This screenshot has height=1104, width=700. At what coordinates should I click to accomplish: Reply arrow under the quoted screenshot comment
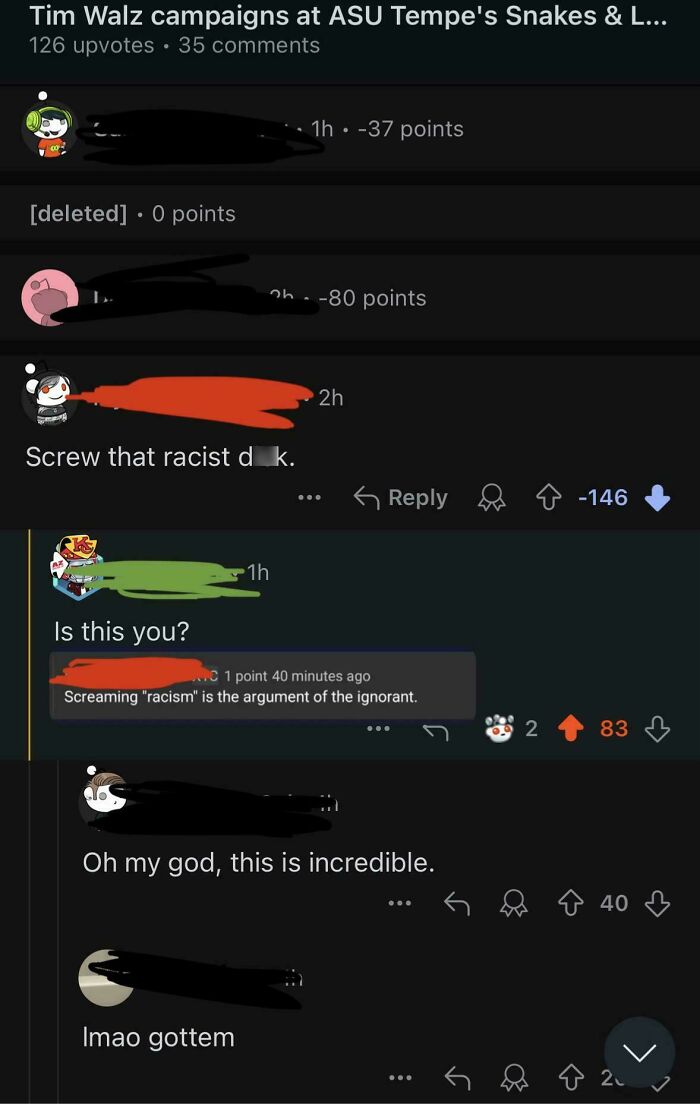[435, 732]
